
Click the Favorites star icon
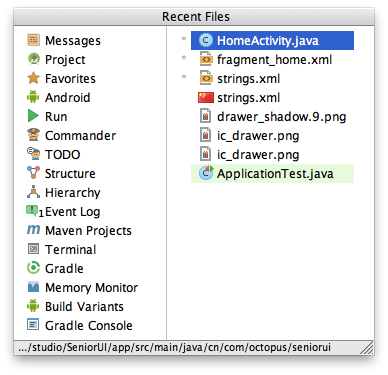(x=33, y=78)
